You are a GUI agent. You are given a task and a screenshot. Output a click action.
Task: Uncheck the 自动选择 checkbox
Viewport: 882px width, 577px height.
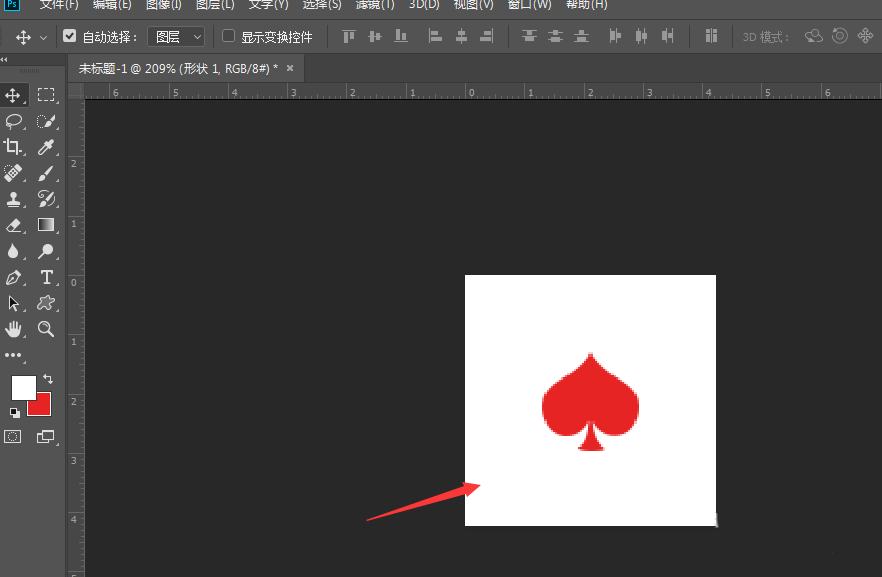tap(69, 36)
